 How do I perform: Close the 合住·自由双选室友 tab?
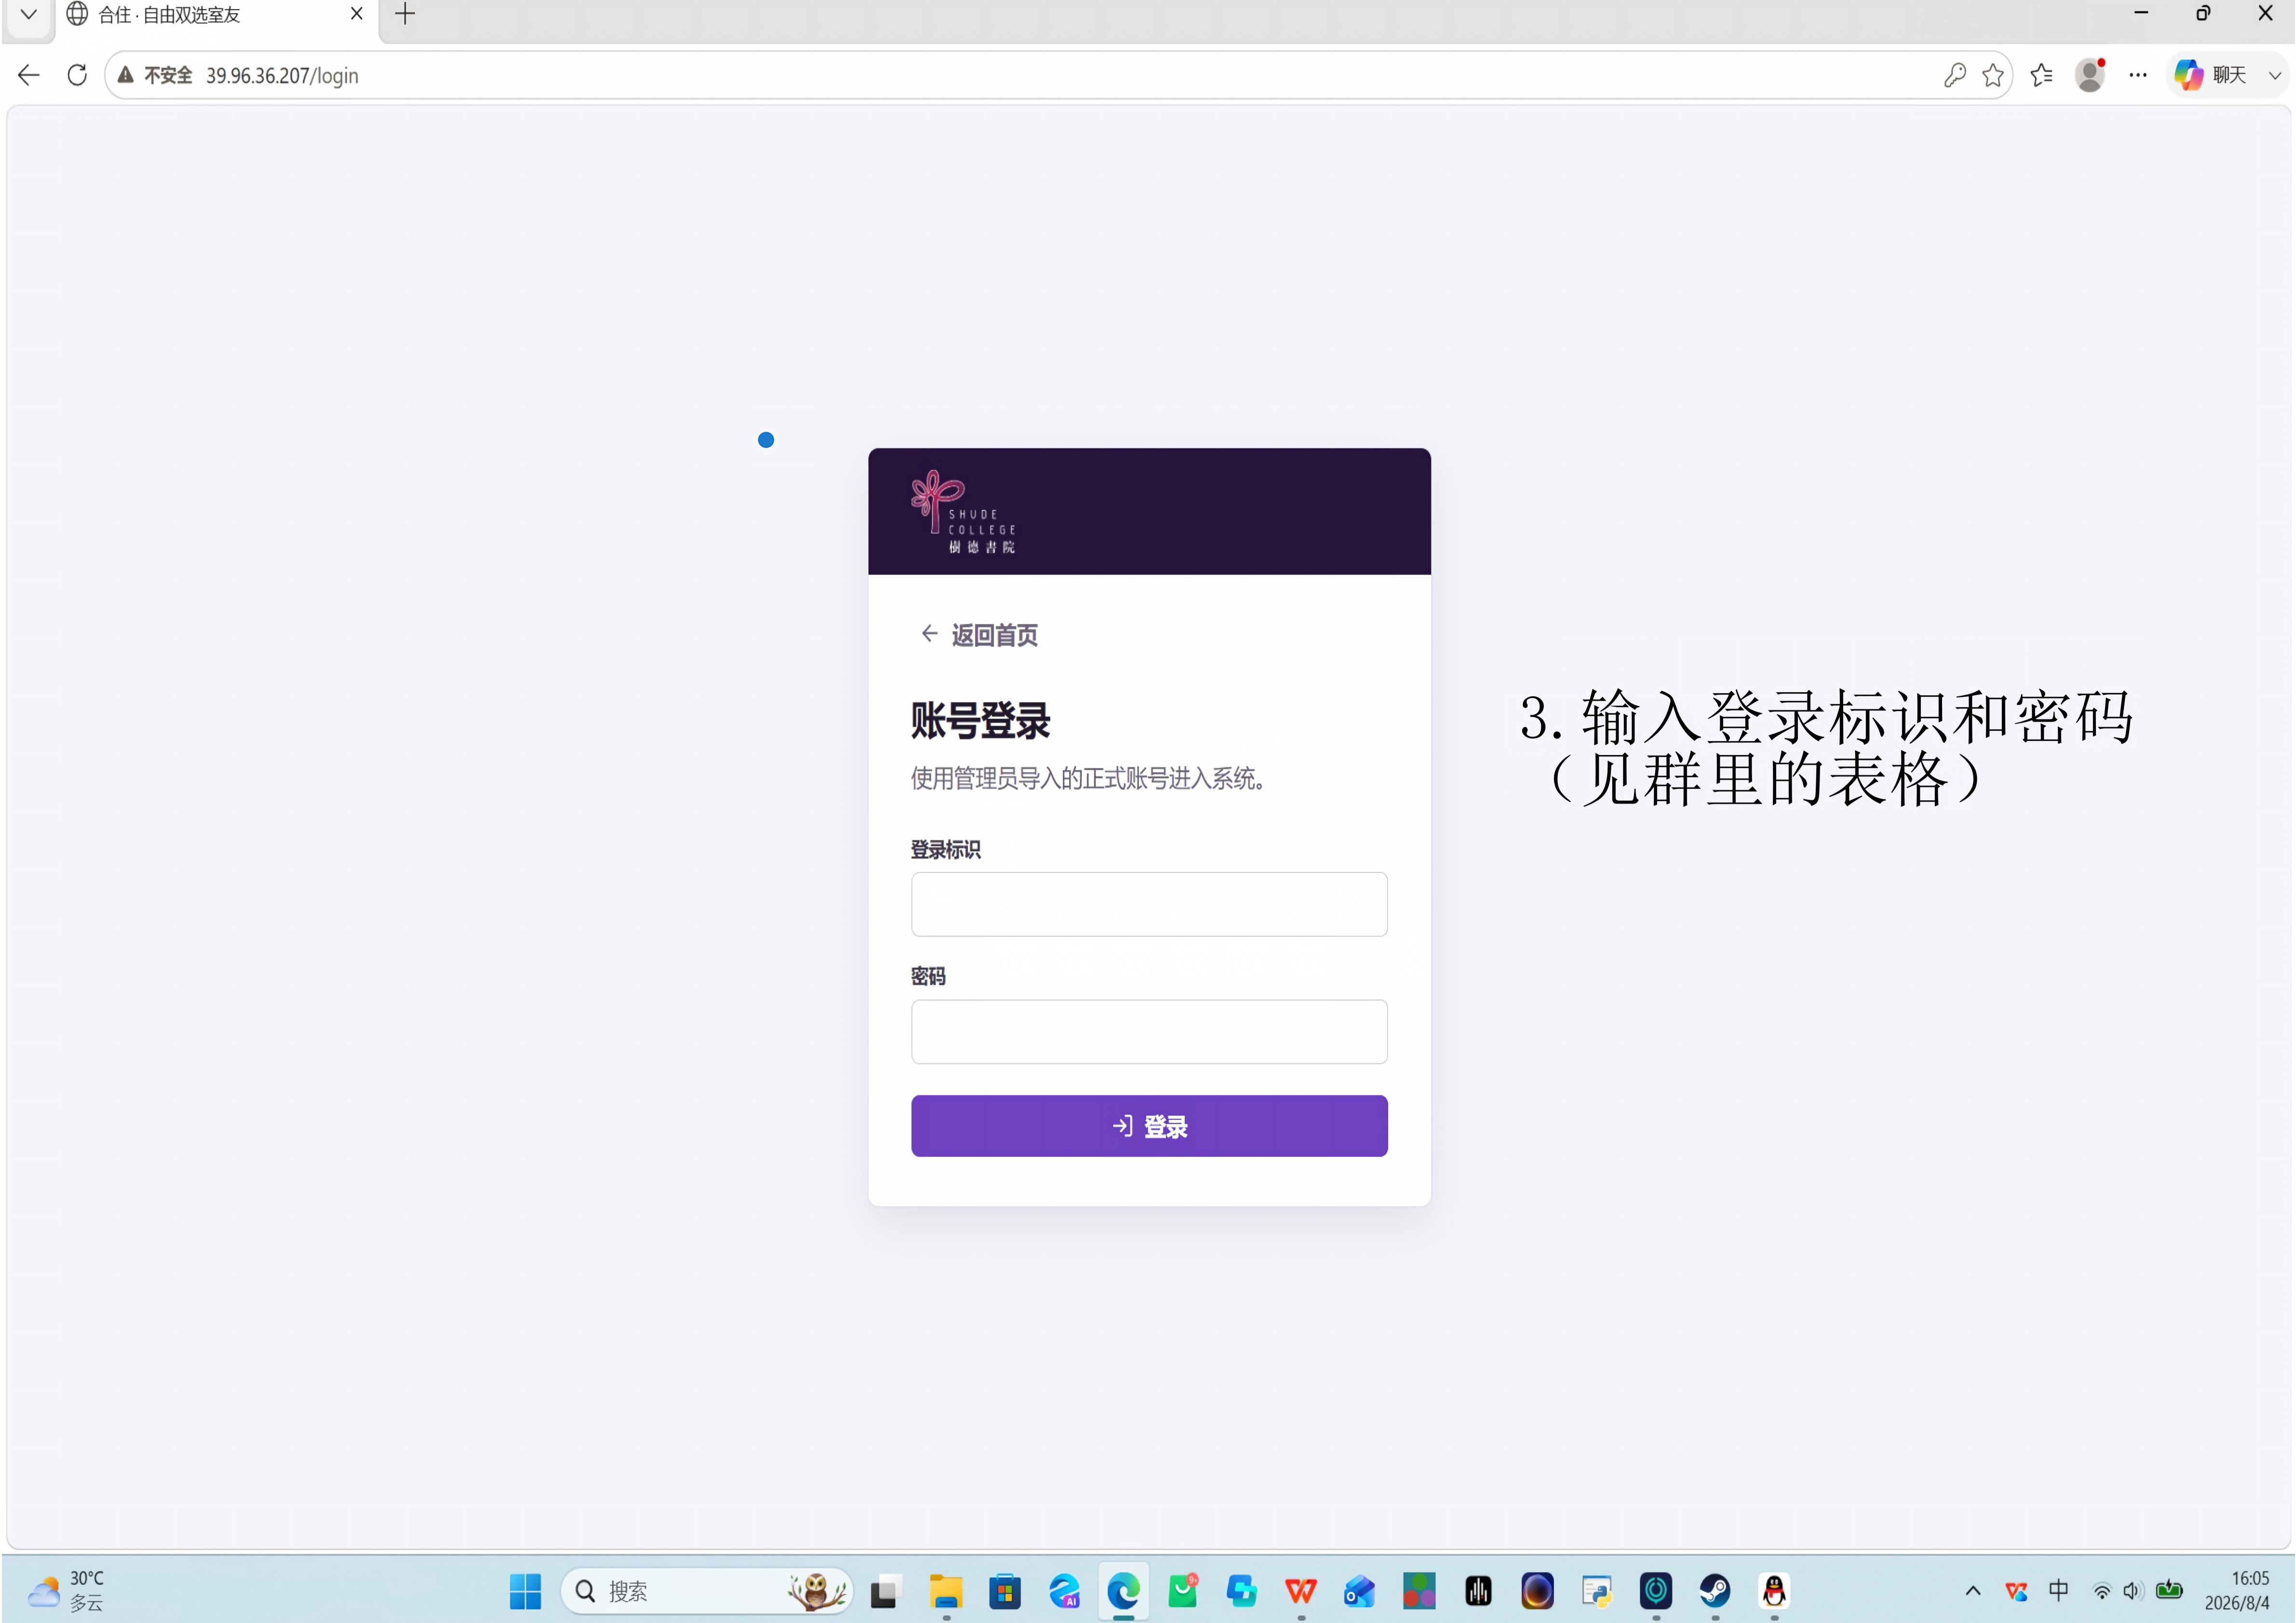tap(356, 14)
